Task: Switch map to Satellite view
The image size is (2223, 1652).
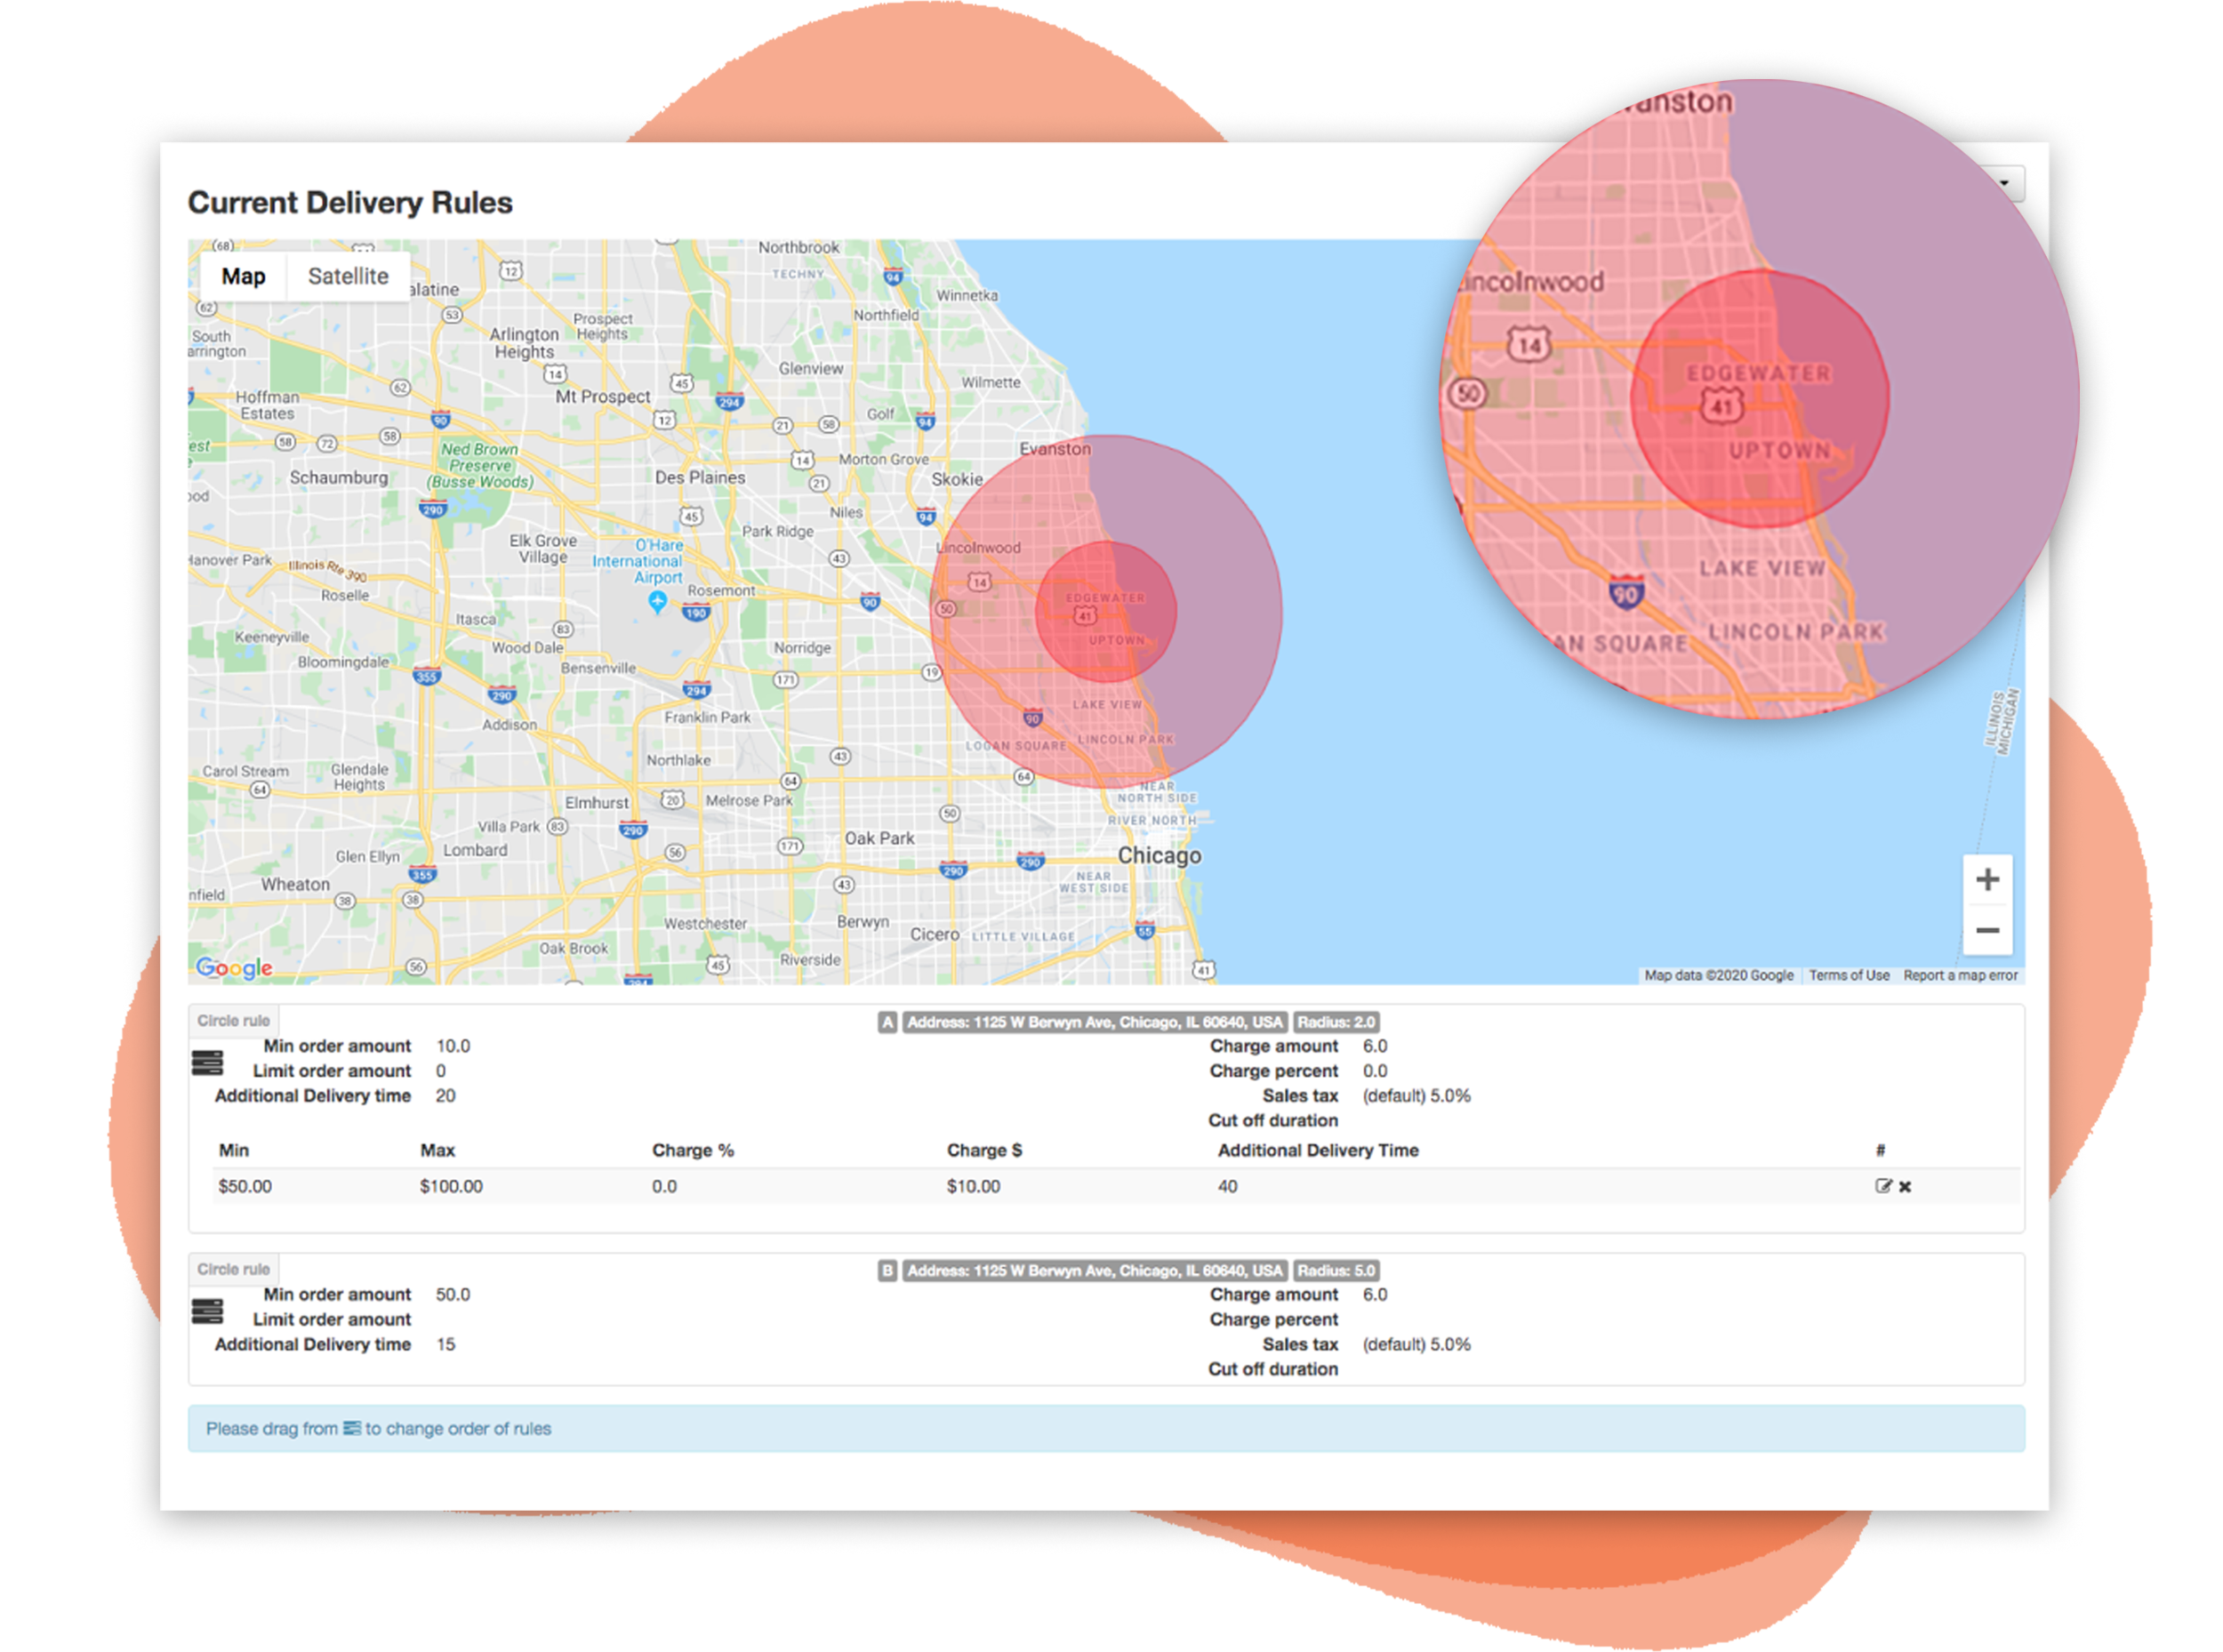Action: pos(348,276)
